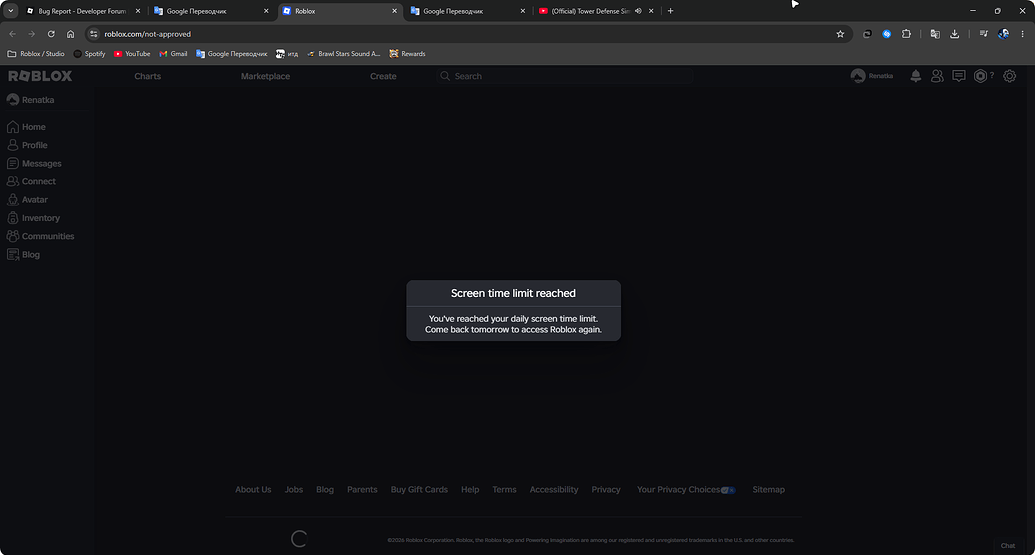Open the Gmail bookmark
1035x555 pixels.
click(x=174, y=53)
